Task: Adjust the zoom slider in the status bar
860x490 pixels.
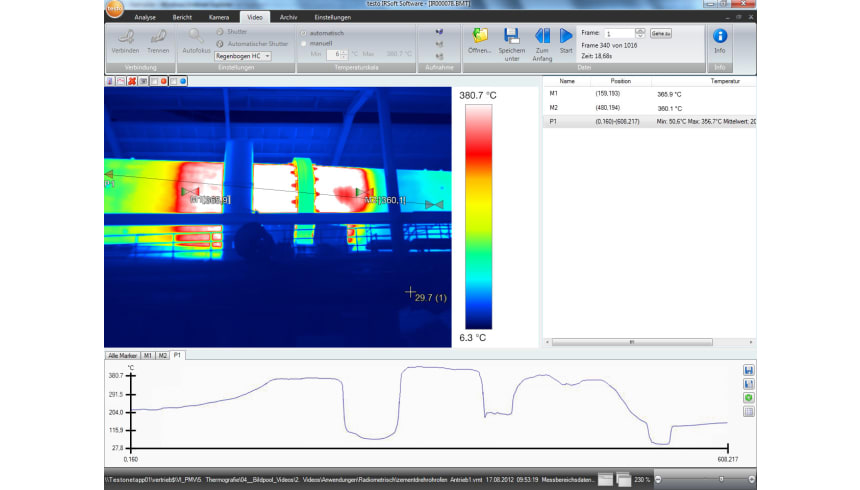Action: (x=720, y=480)
